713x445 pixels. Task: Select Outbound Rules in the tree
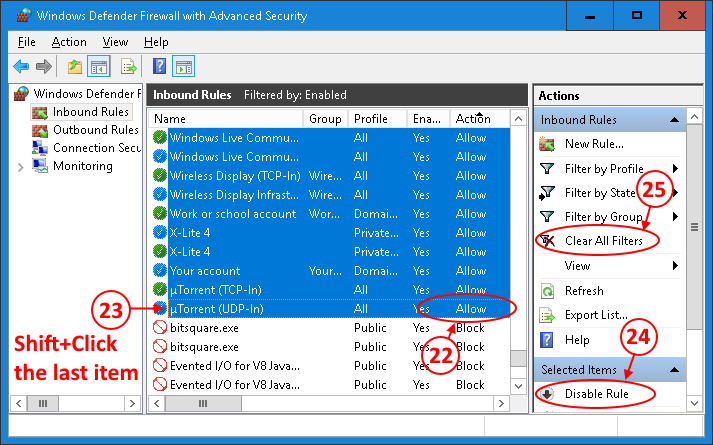pos(95,130)
